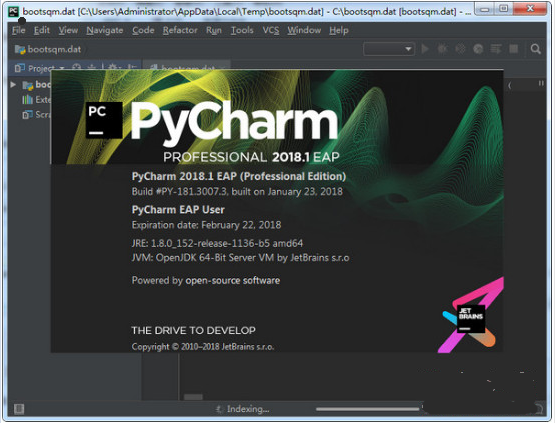The width and height of the screenshot is (555, 423).
Task: Click the pause bars icon at the editor's right edge
Action: click(x=541, y=83)
